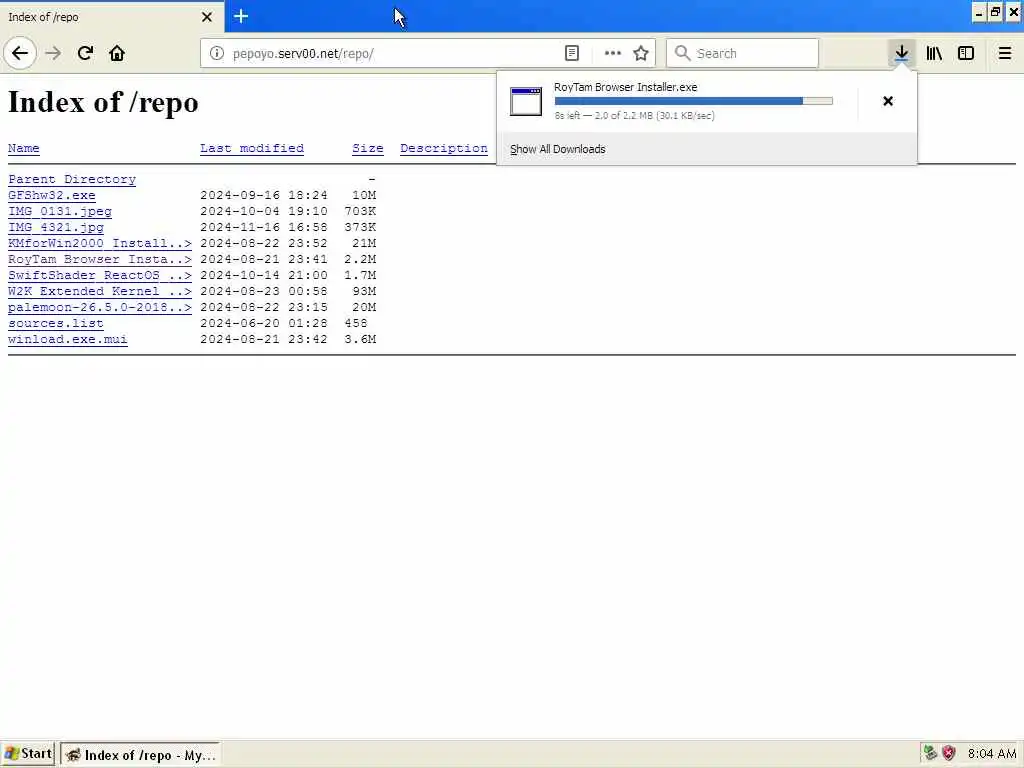Click the network tray icon
1024x768 pixels.
pyautogui.click(x=930, y=753)
